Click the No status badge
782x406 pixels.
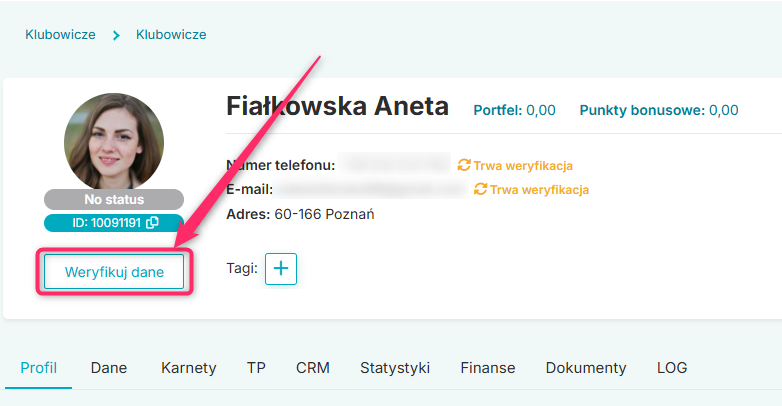pyautogui.click(x=114, y=200)
